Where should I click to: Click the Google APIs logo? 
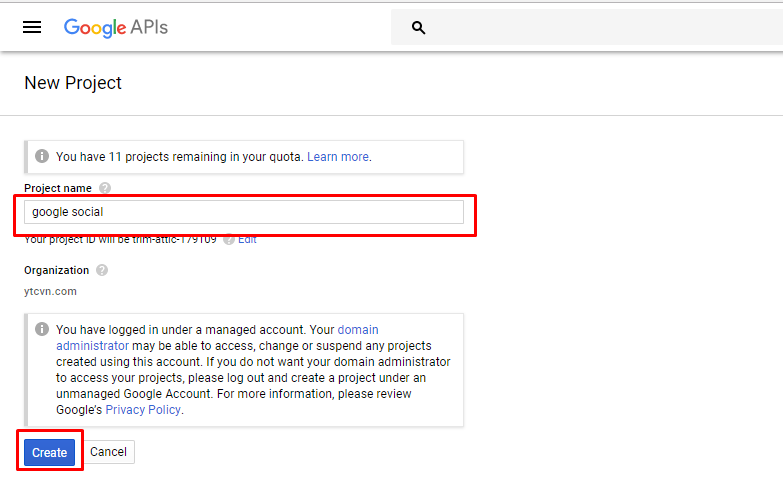(x=116, y=27)
